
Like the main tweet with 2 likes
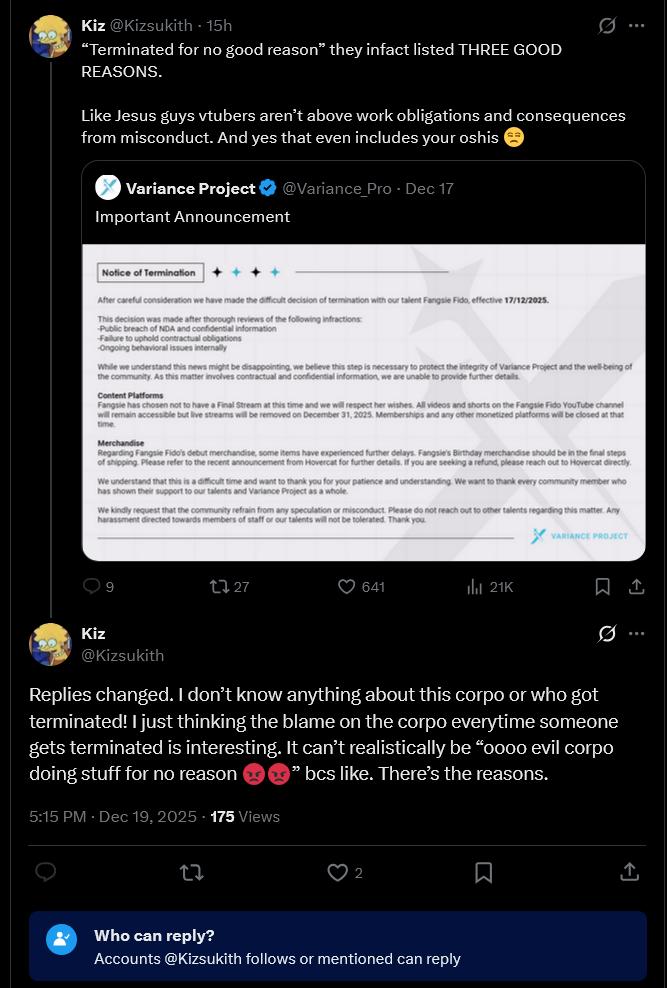click(345, 872)
